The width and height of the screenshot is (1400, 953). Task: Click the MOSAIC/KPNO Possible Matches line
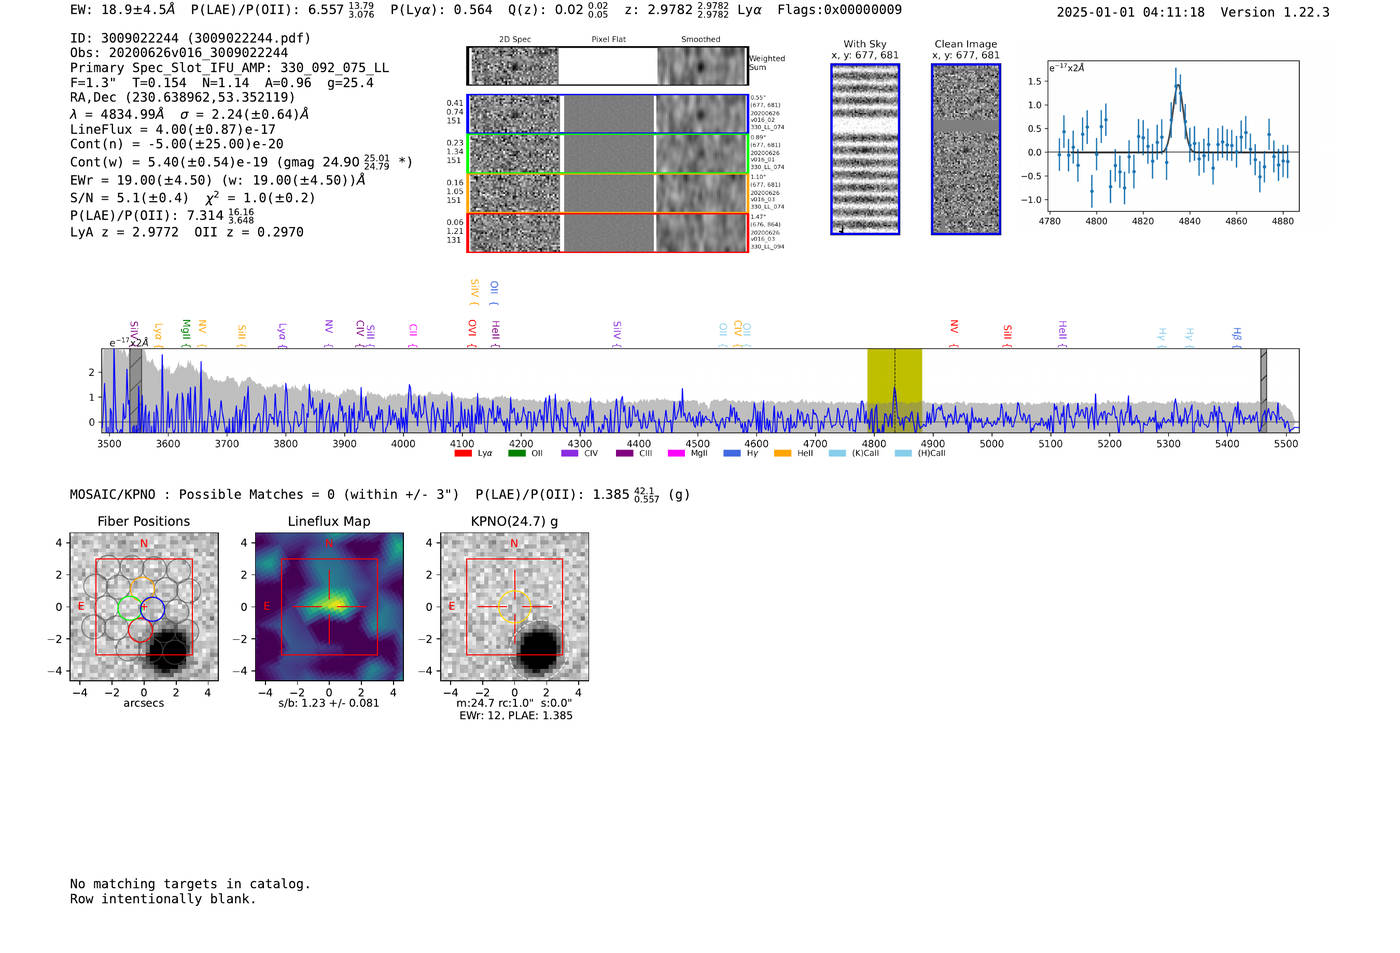click(x=380, y=494)
